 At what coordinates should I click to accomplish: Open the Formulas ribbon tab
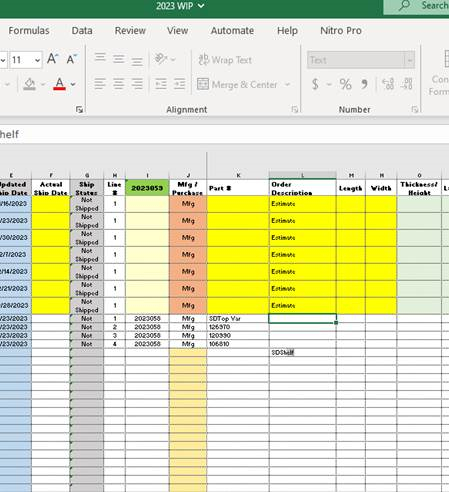[29, 31]
